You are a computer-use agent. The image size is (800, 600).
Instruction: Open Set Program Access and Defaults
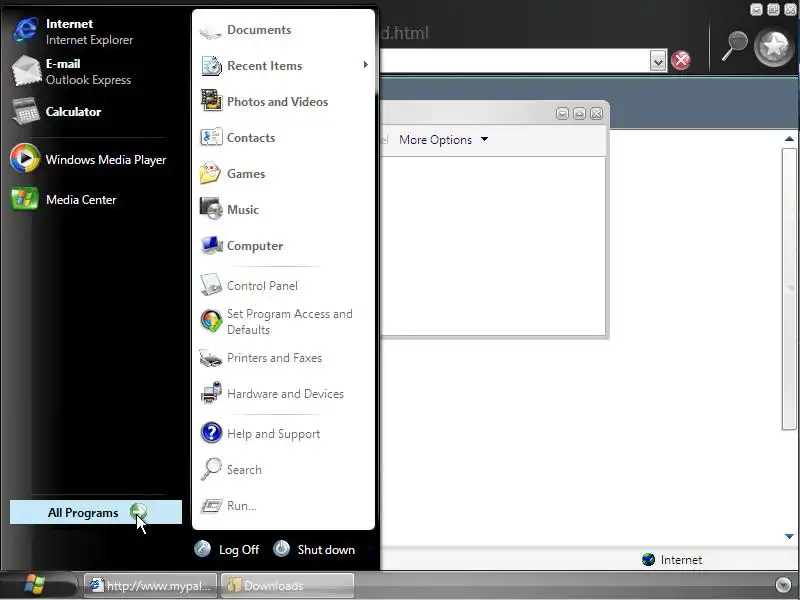point(277,321)
